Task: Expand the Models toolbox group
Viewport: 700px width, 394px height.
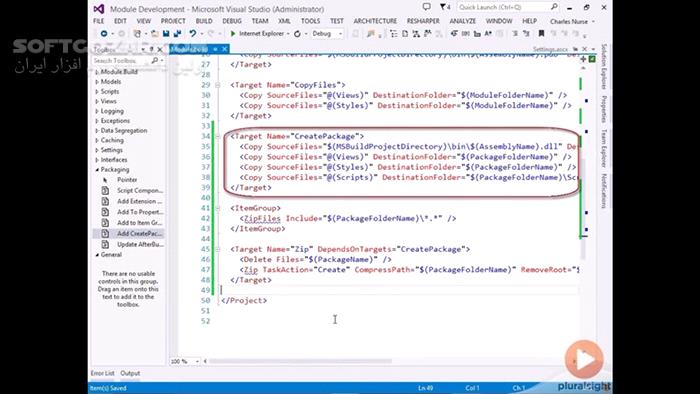Action: tap(97, 82)
